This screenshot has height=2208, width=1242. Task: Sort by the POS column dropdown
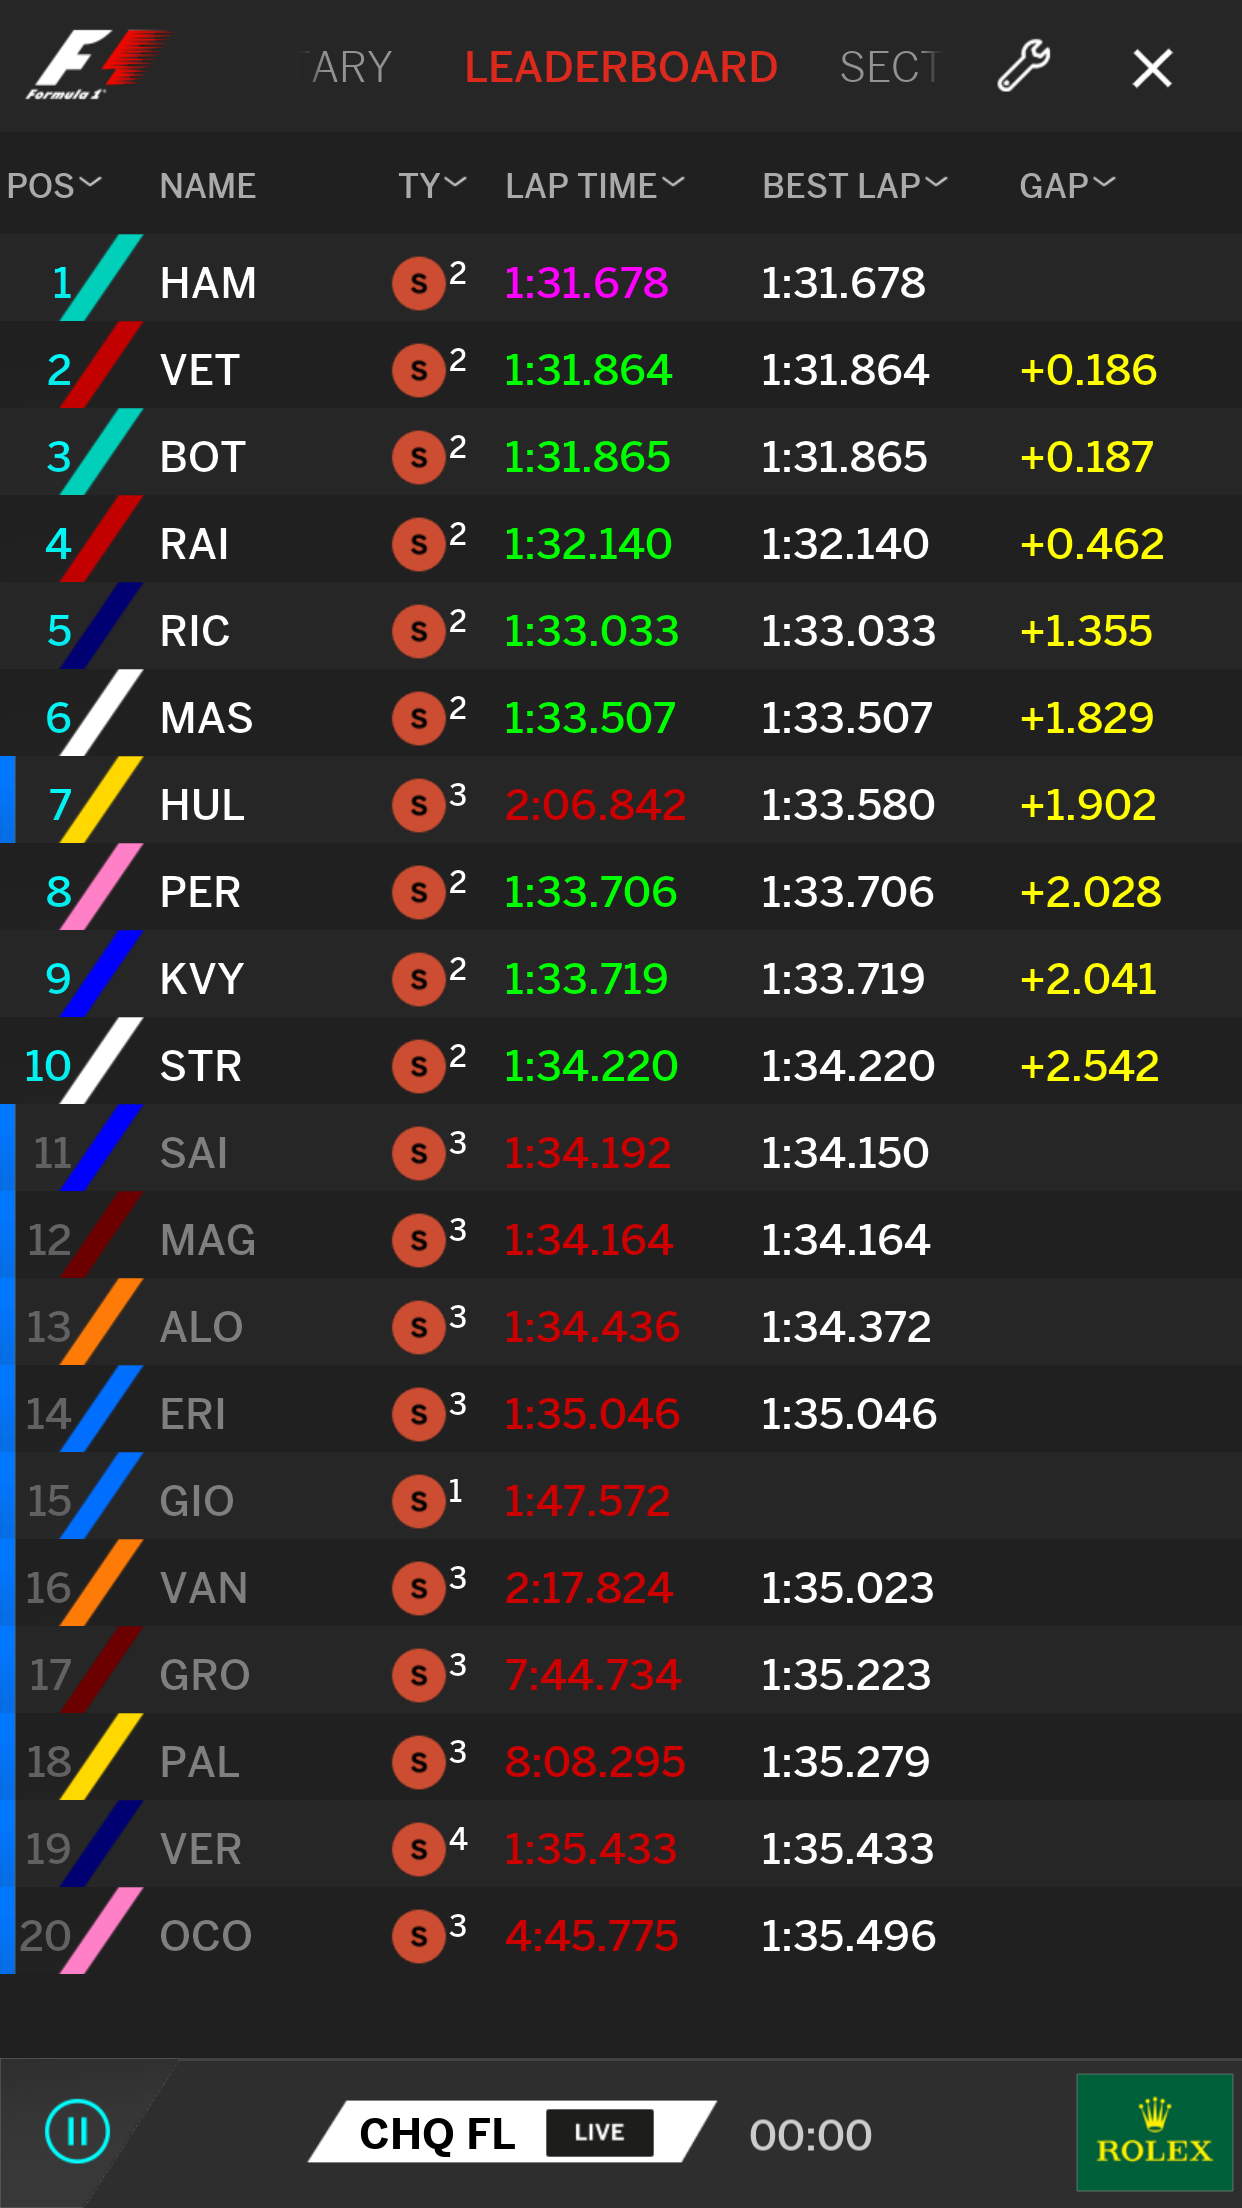(54, 185)
